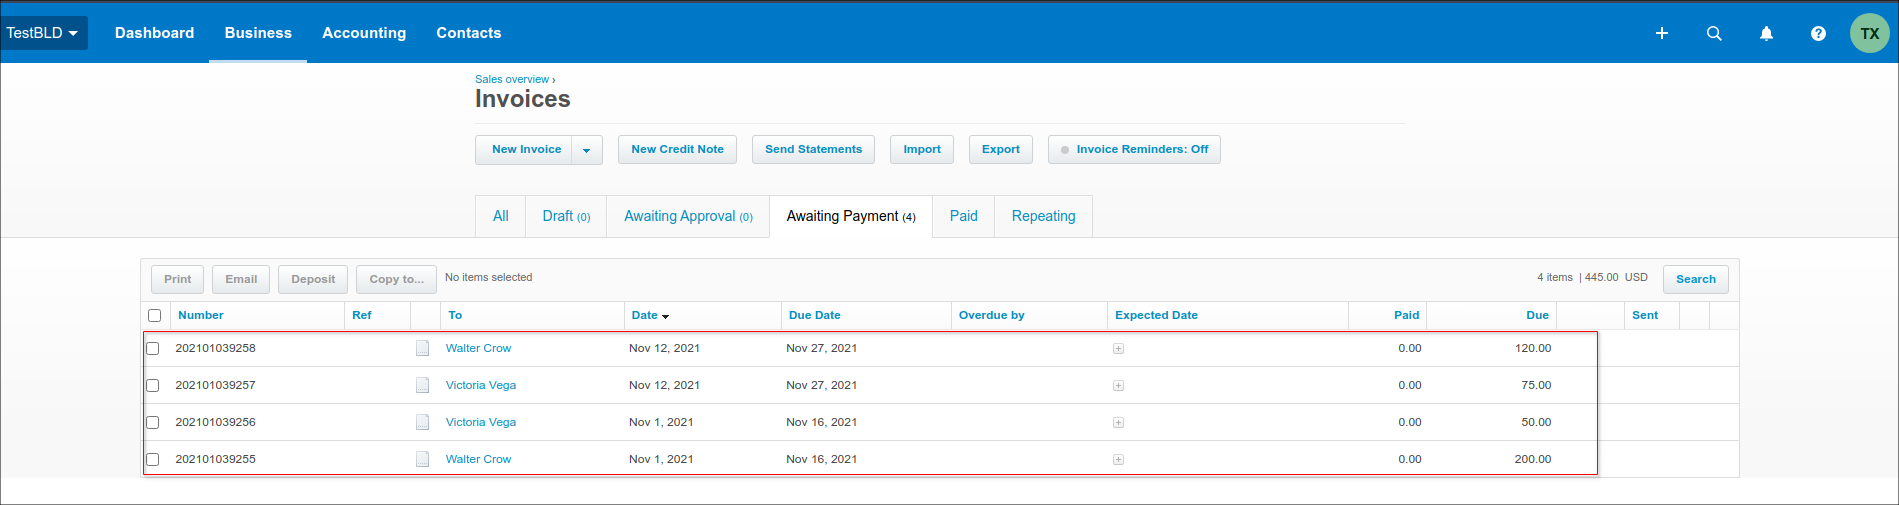Viewport: 1899px width, 505px height.
Task: Go to Sales overview breadcrumb
Action: (x=512, y=79)
